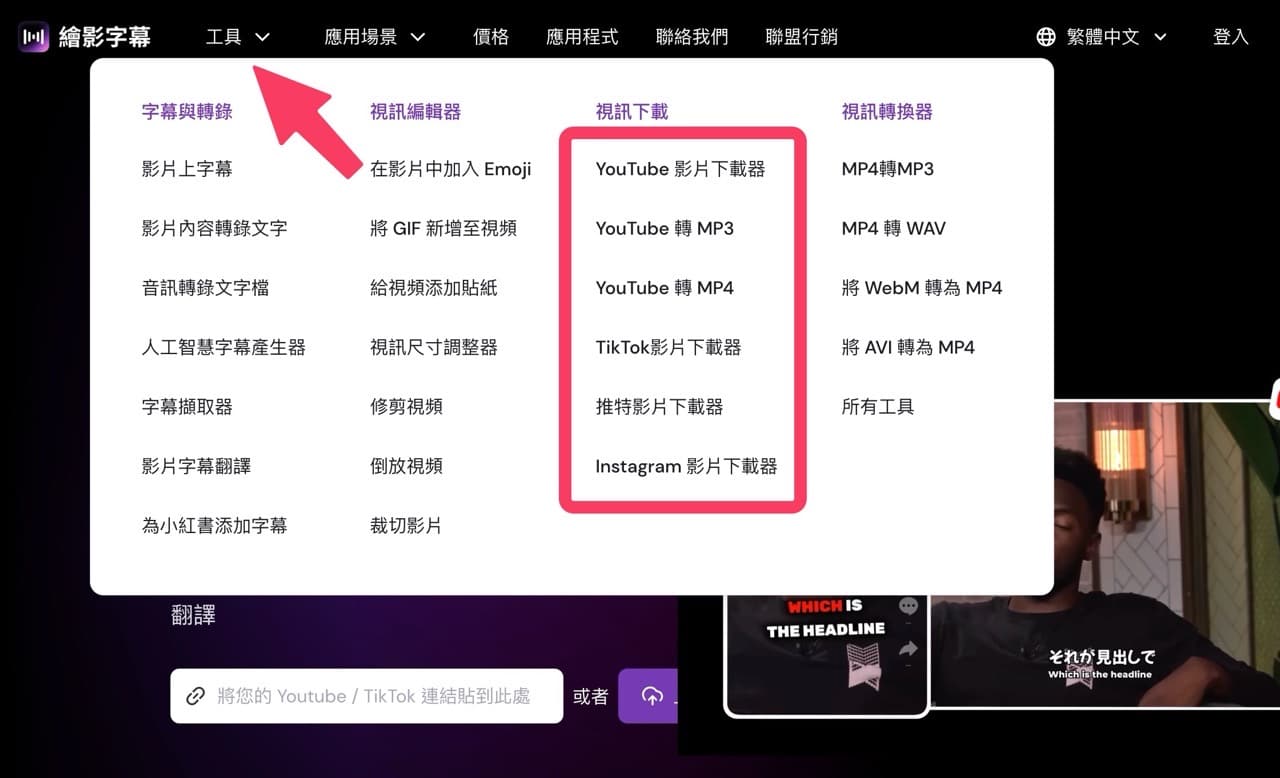This screenshot has height=778, width=1280.
Task: Click the purple upload cloud icon
Action: 652,696
